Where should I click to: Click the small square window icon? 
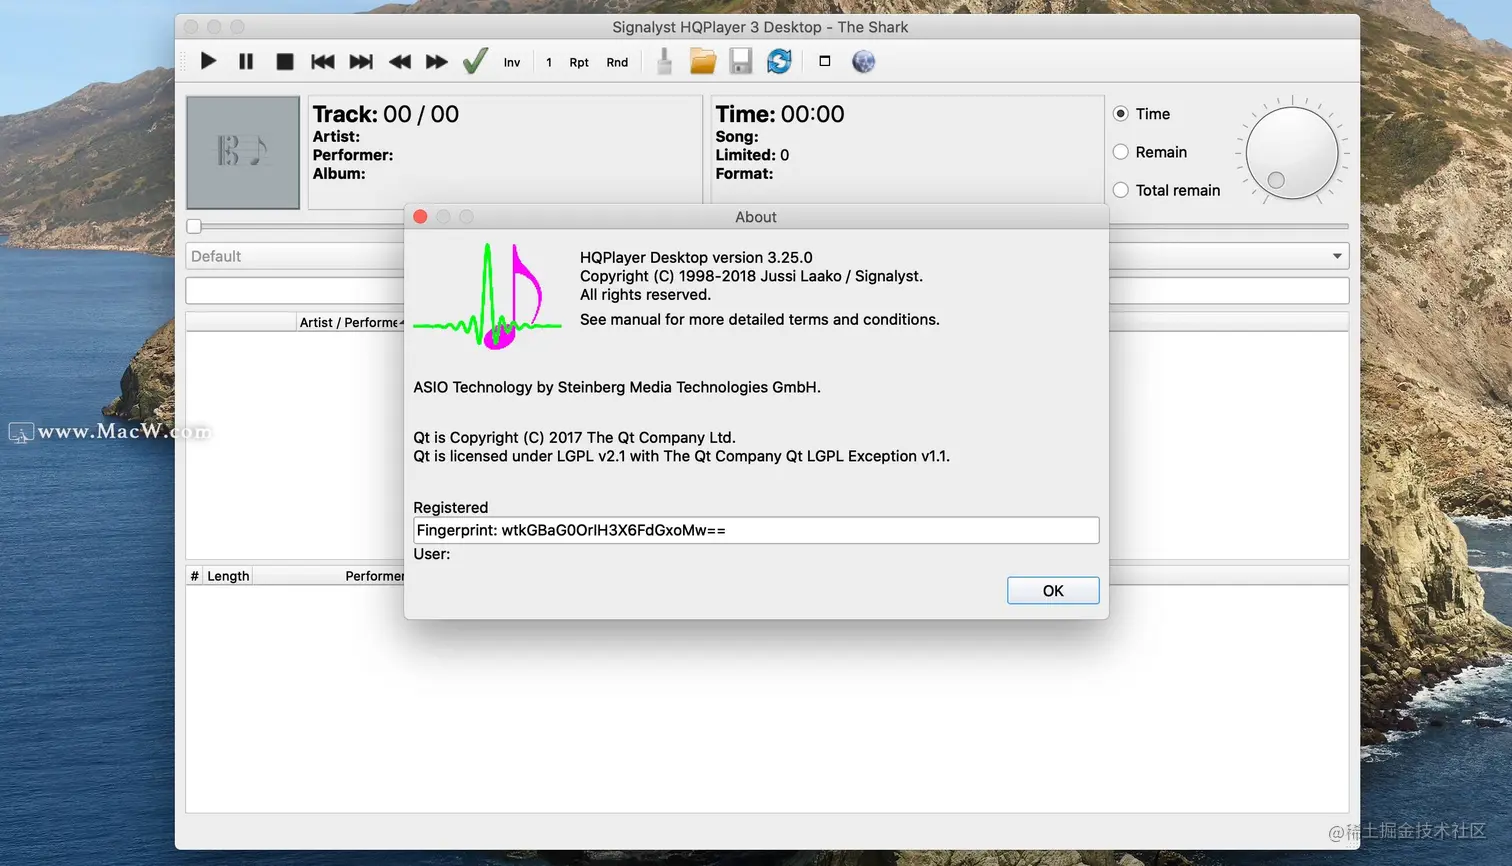[825, 61]
